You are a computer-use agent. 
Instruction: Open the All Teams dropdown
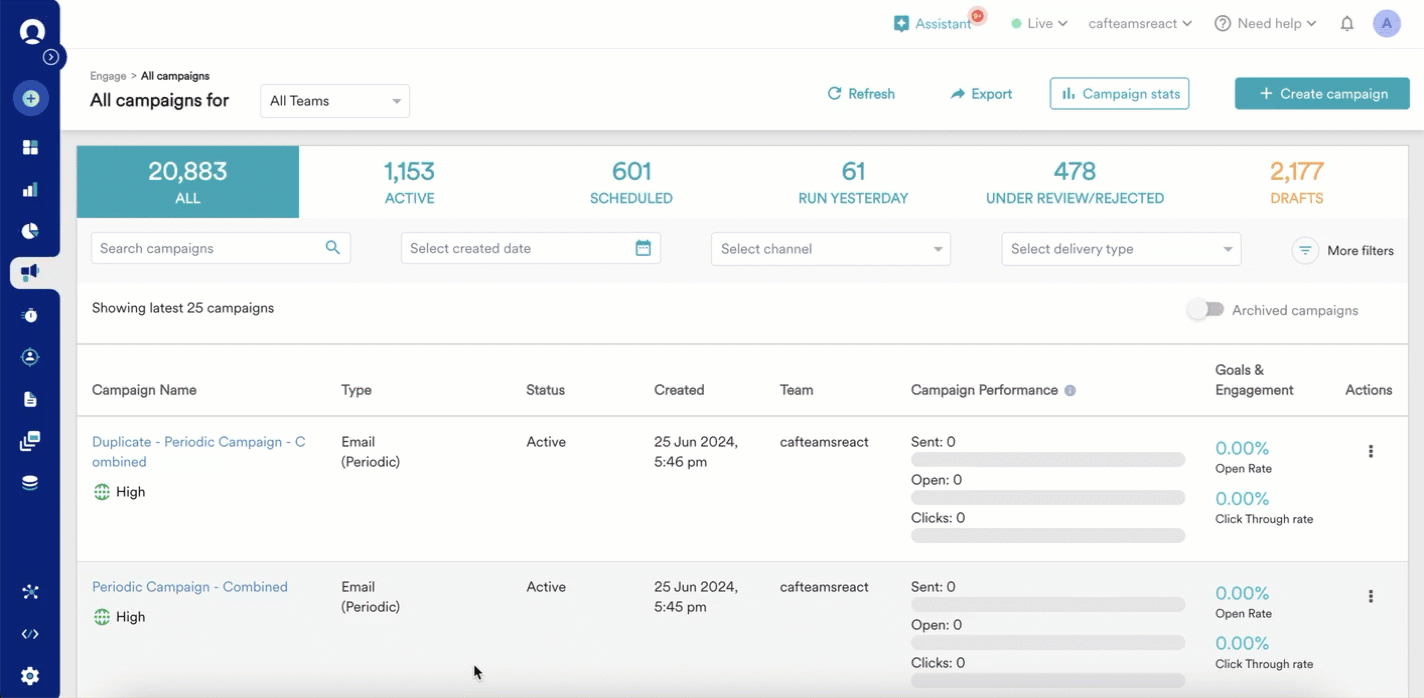(335, 101)
